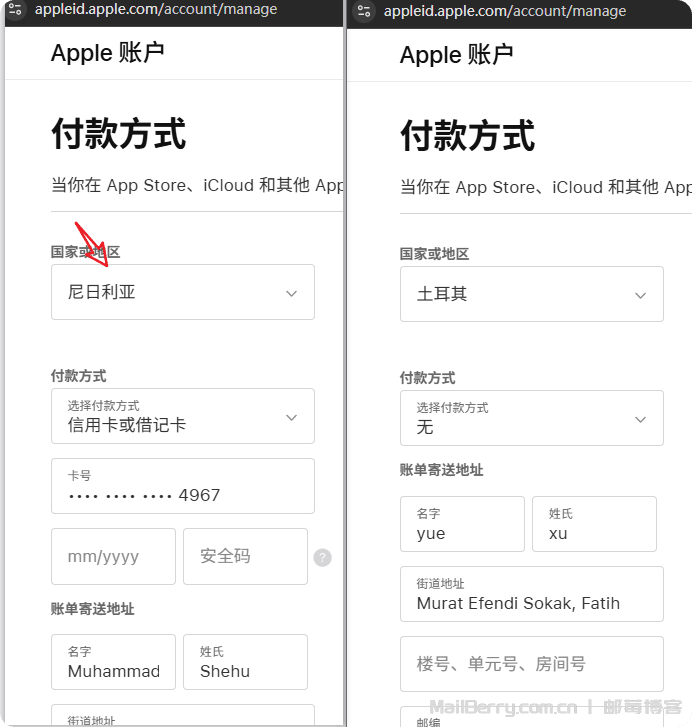Viewport: 692px width, 727px height.
Task: Click the site settings icon in left address bar
Action: pos(15,9)
